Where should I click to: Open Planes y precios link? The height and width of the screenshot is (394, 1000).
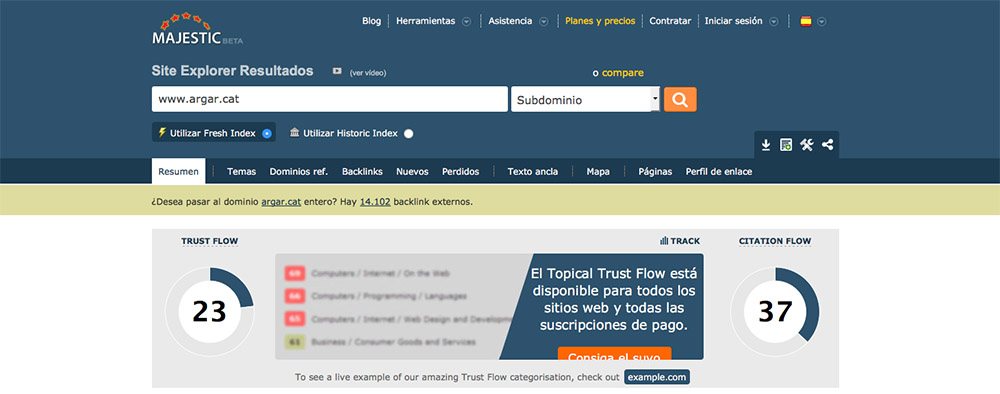(x=600, y=21)
